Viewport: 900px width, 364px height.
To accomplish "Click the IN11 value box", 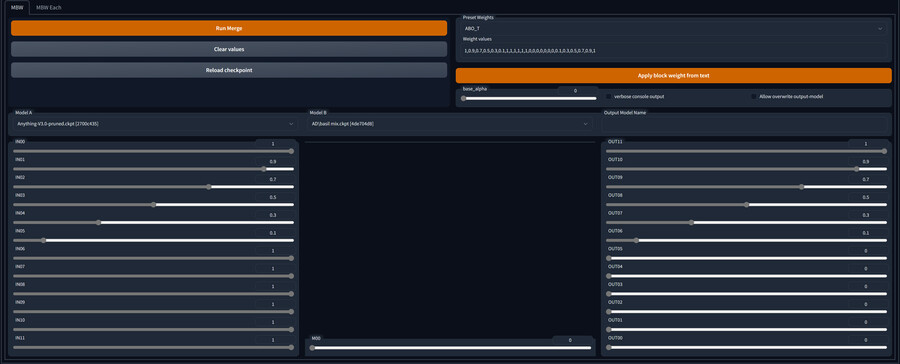I will [x=273, y=339].
